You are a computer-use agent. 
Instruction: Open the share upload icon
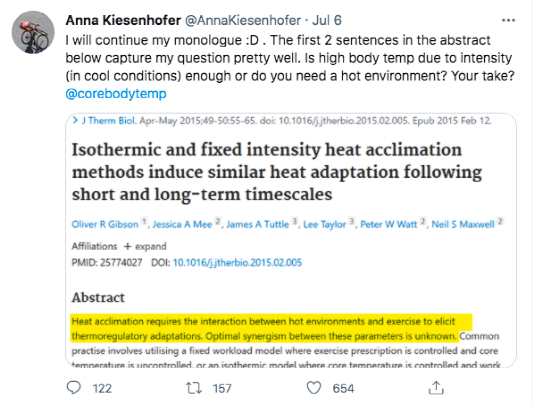pos(436,388)
